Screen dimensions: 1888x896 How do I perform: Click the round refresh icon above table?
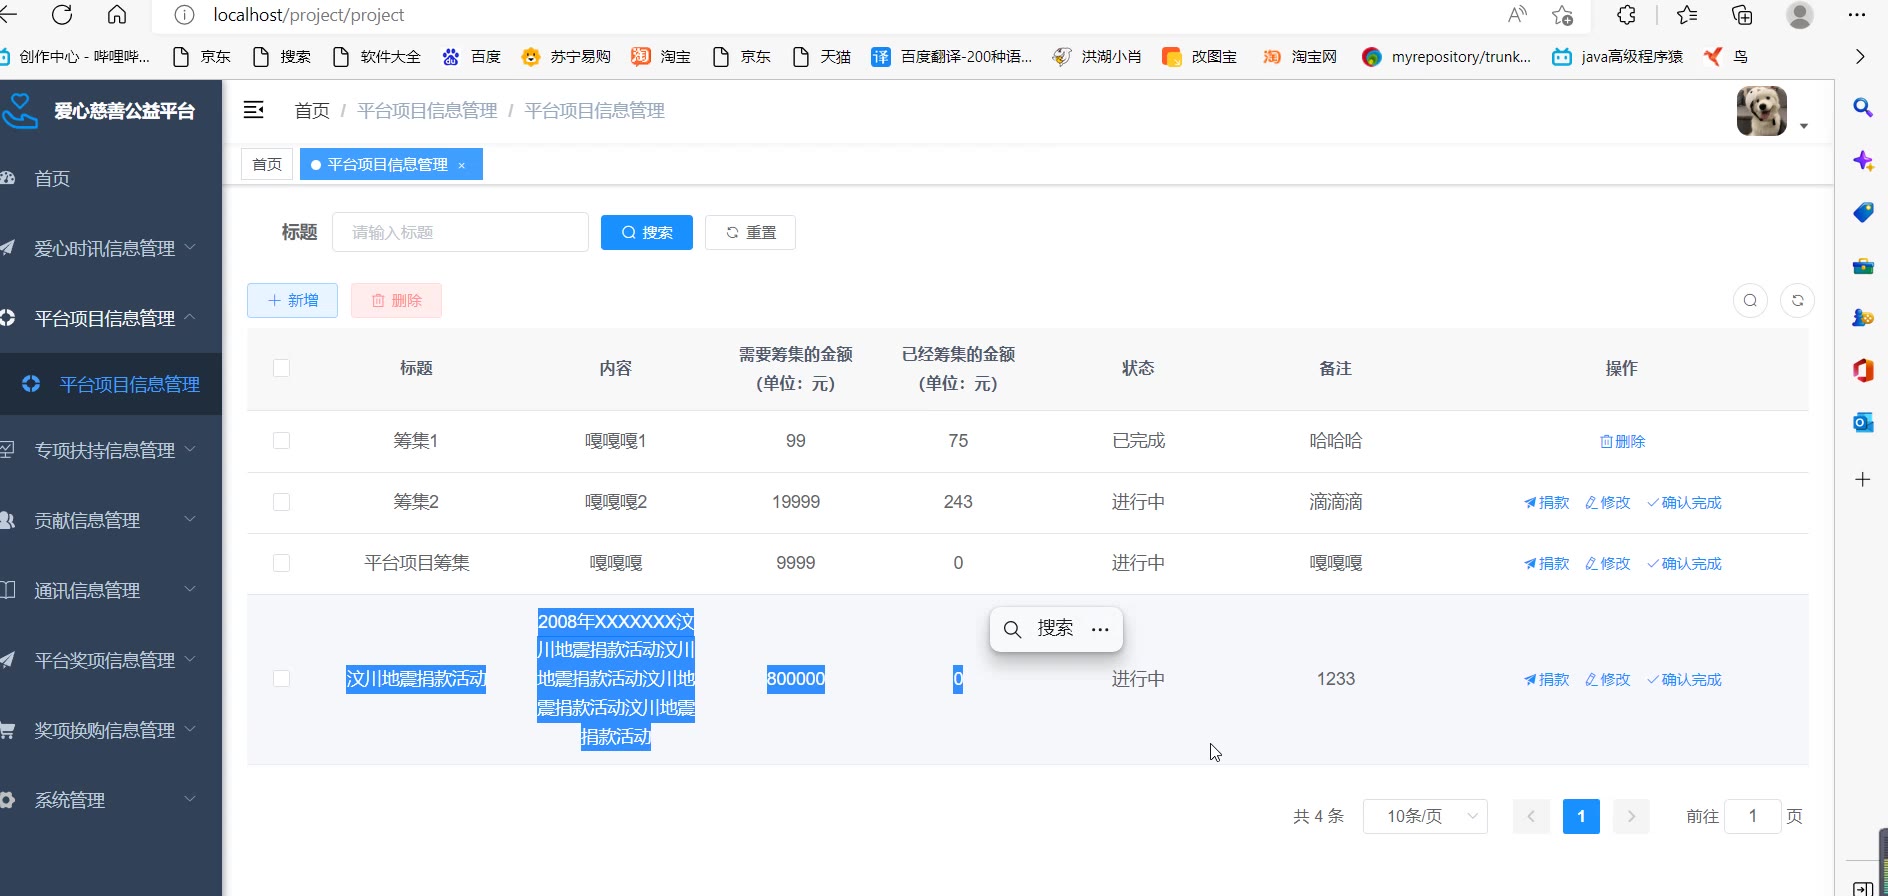(1797, 300)
